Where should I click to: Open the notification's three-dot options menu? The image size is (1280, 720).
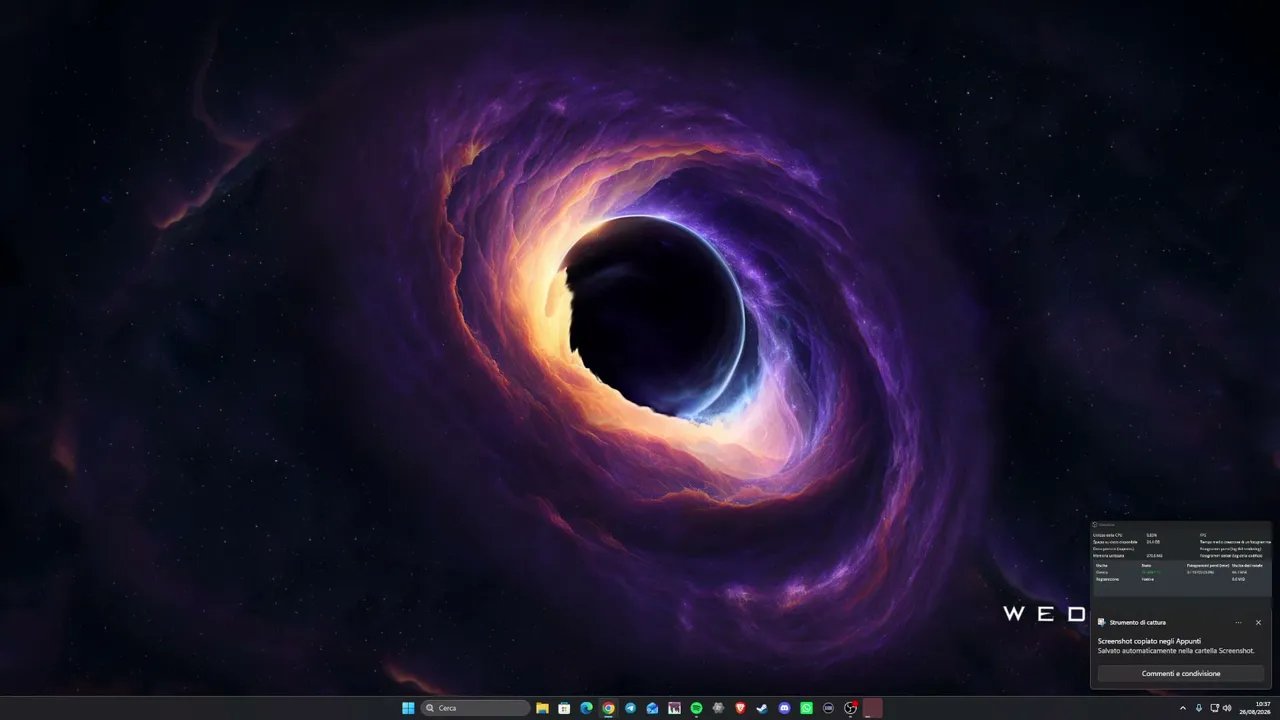1238,622
